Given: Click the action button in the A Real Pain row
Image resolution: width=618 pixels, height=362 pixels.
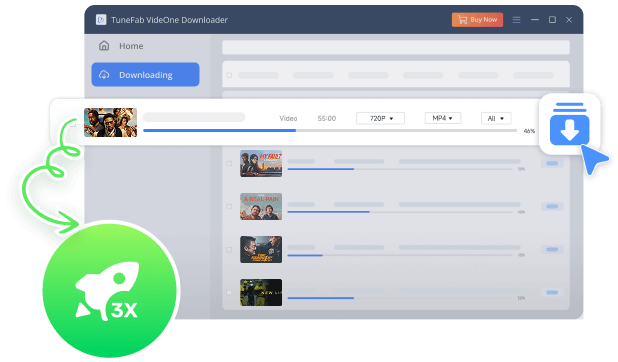Looking at the screenshot, I should [x=552, y=206].
